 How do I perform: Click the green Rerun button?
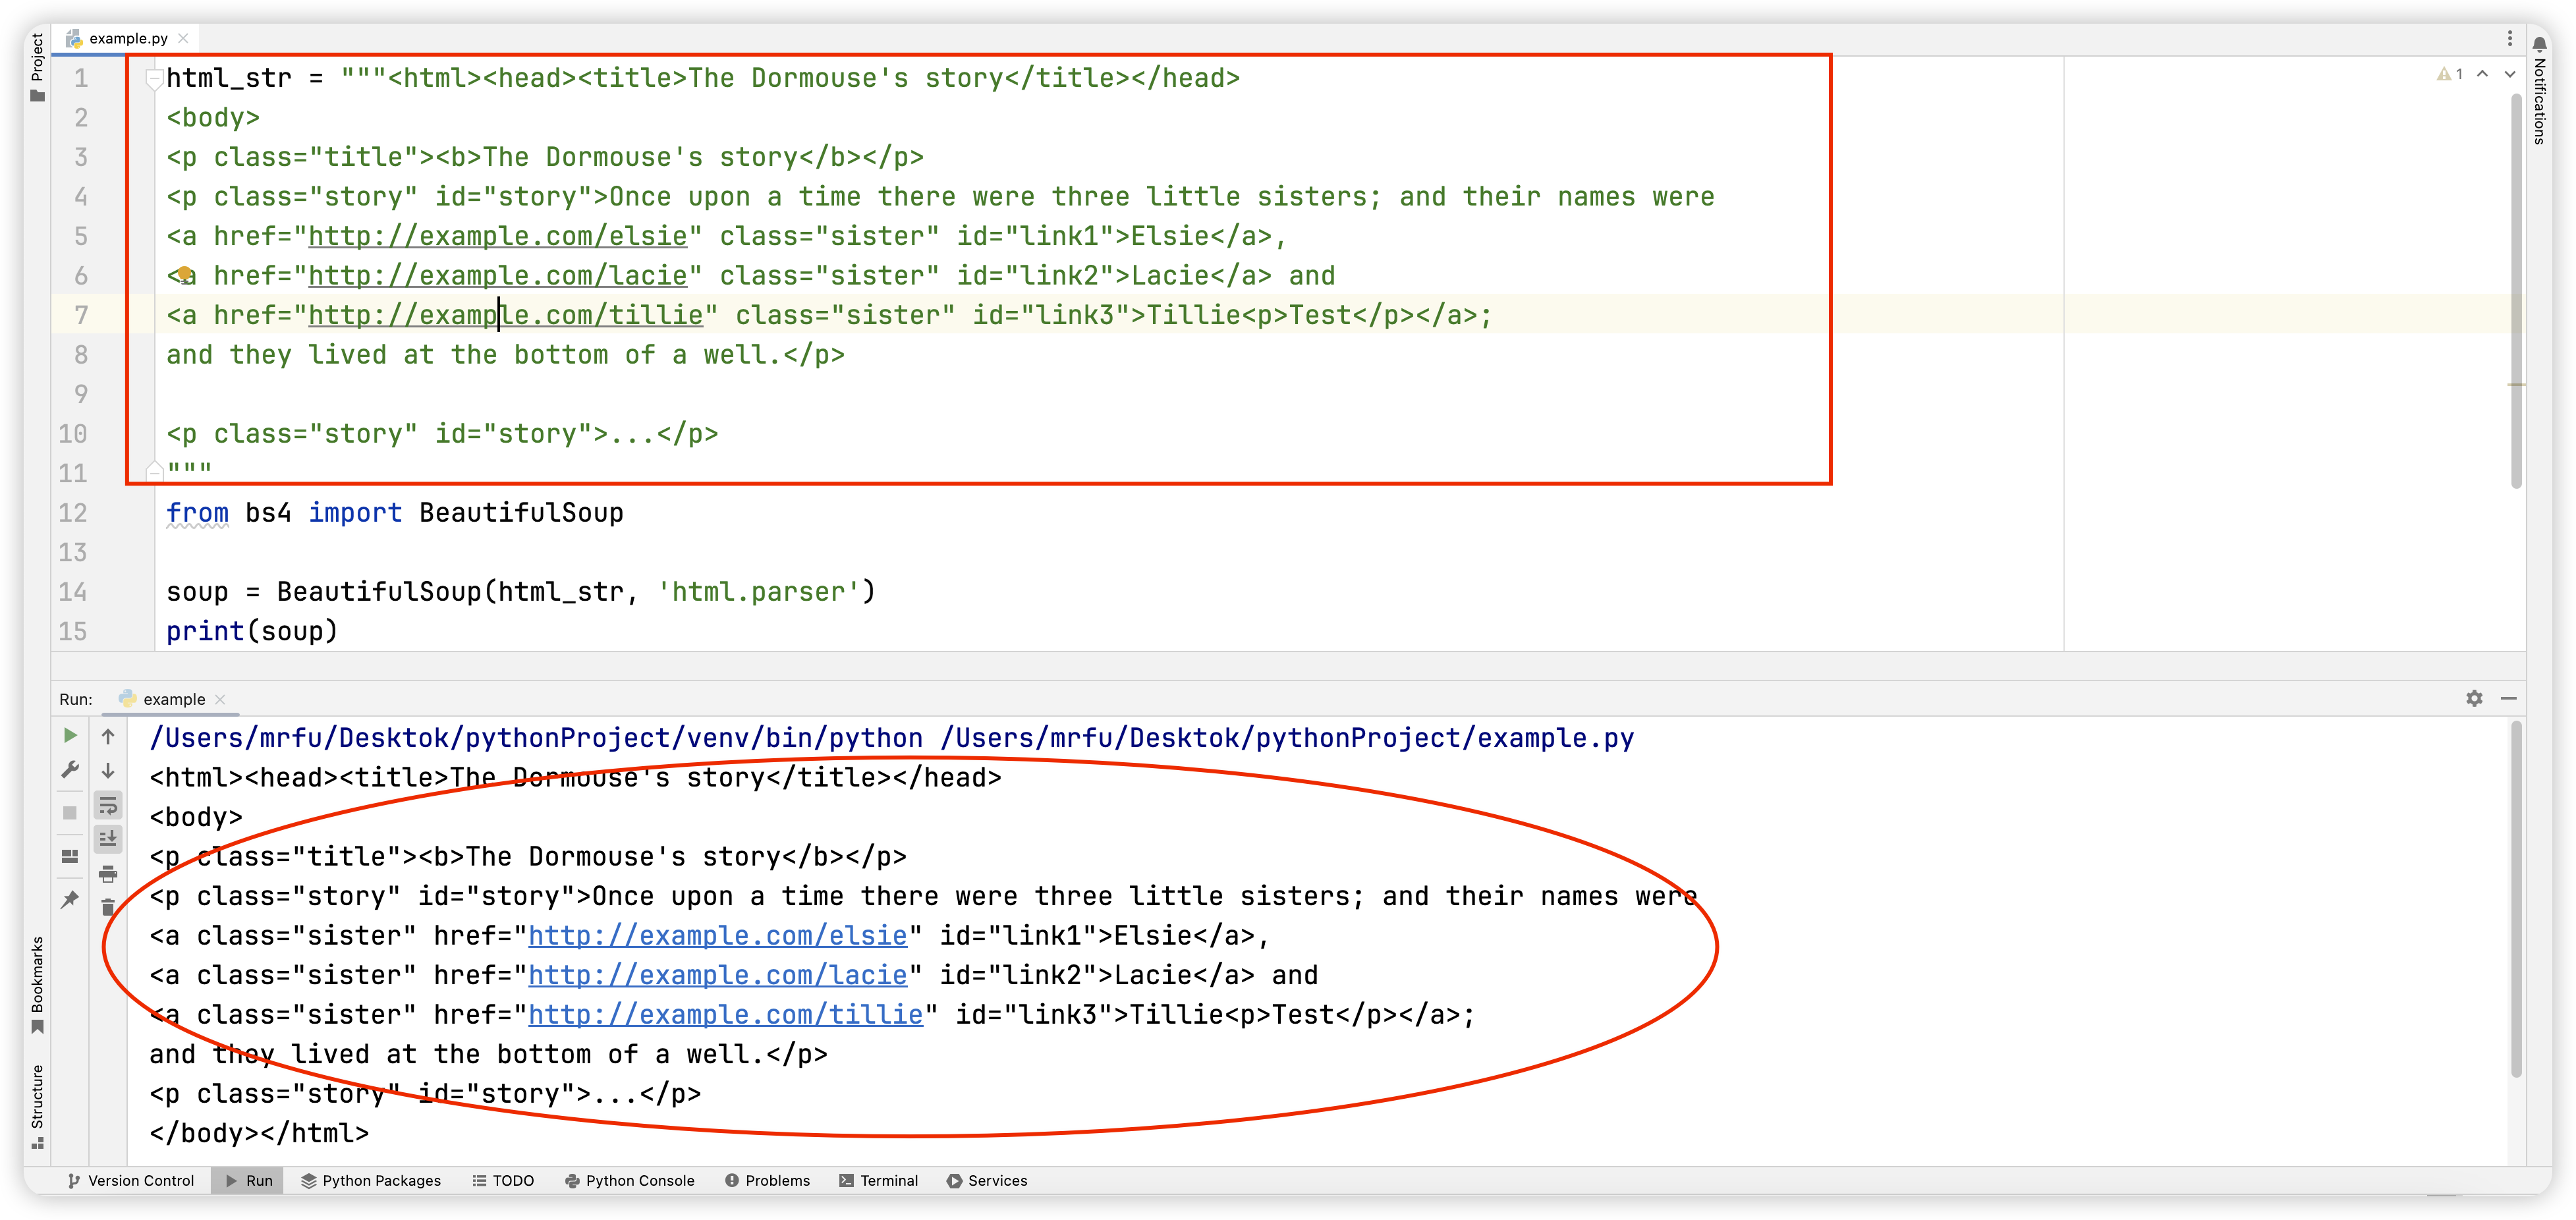point(70,735)
